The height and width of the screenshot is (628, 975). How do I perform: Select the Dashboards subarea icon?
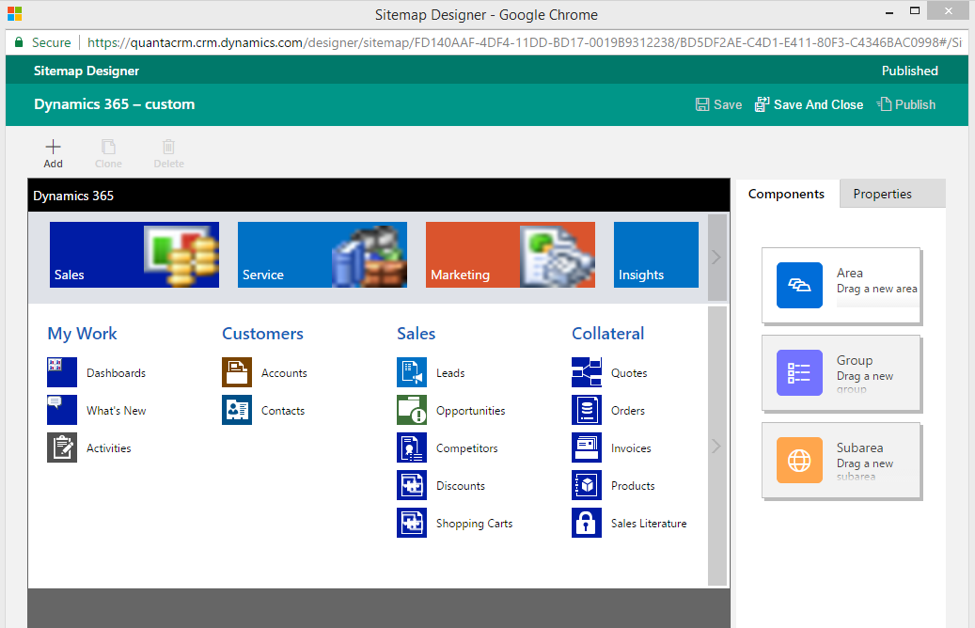tap(62, 372)
